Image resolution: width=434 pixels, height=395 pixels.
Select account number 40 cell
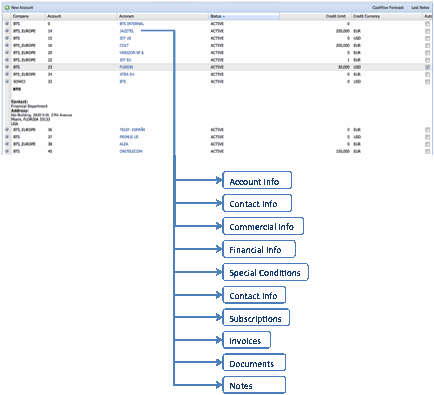(x=50, y=151)
